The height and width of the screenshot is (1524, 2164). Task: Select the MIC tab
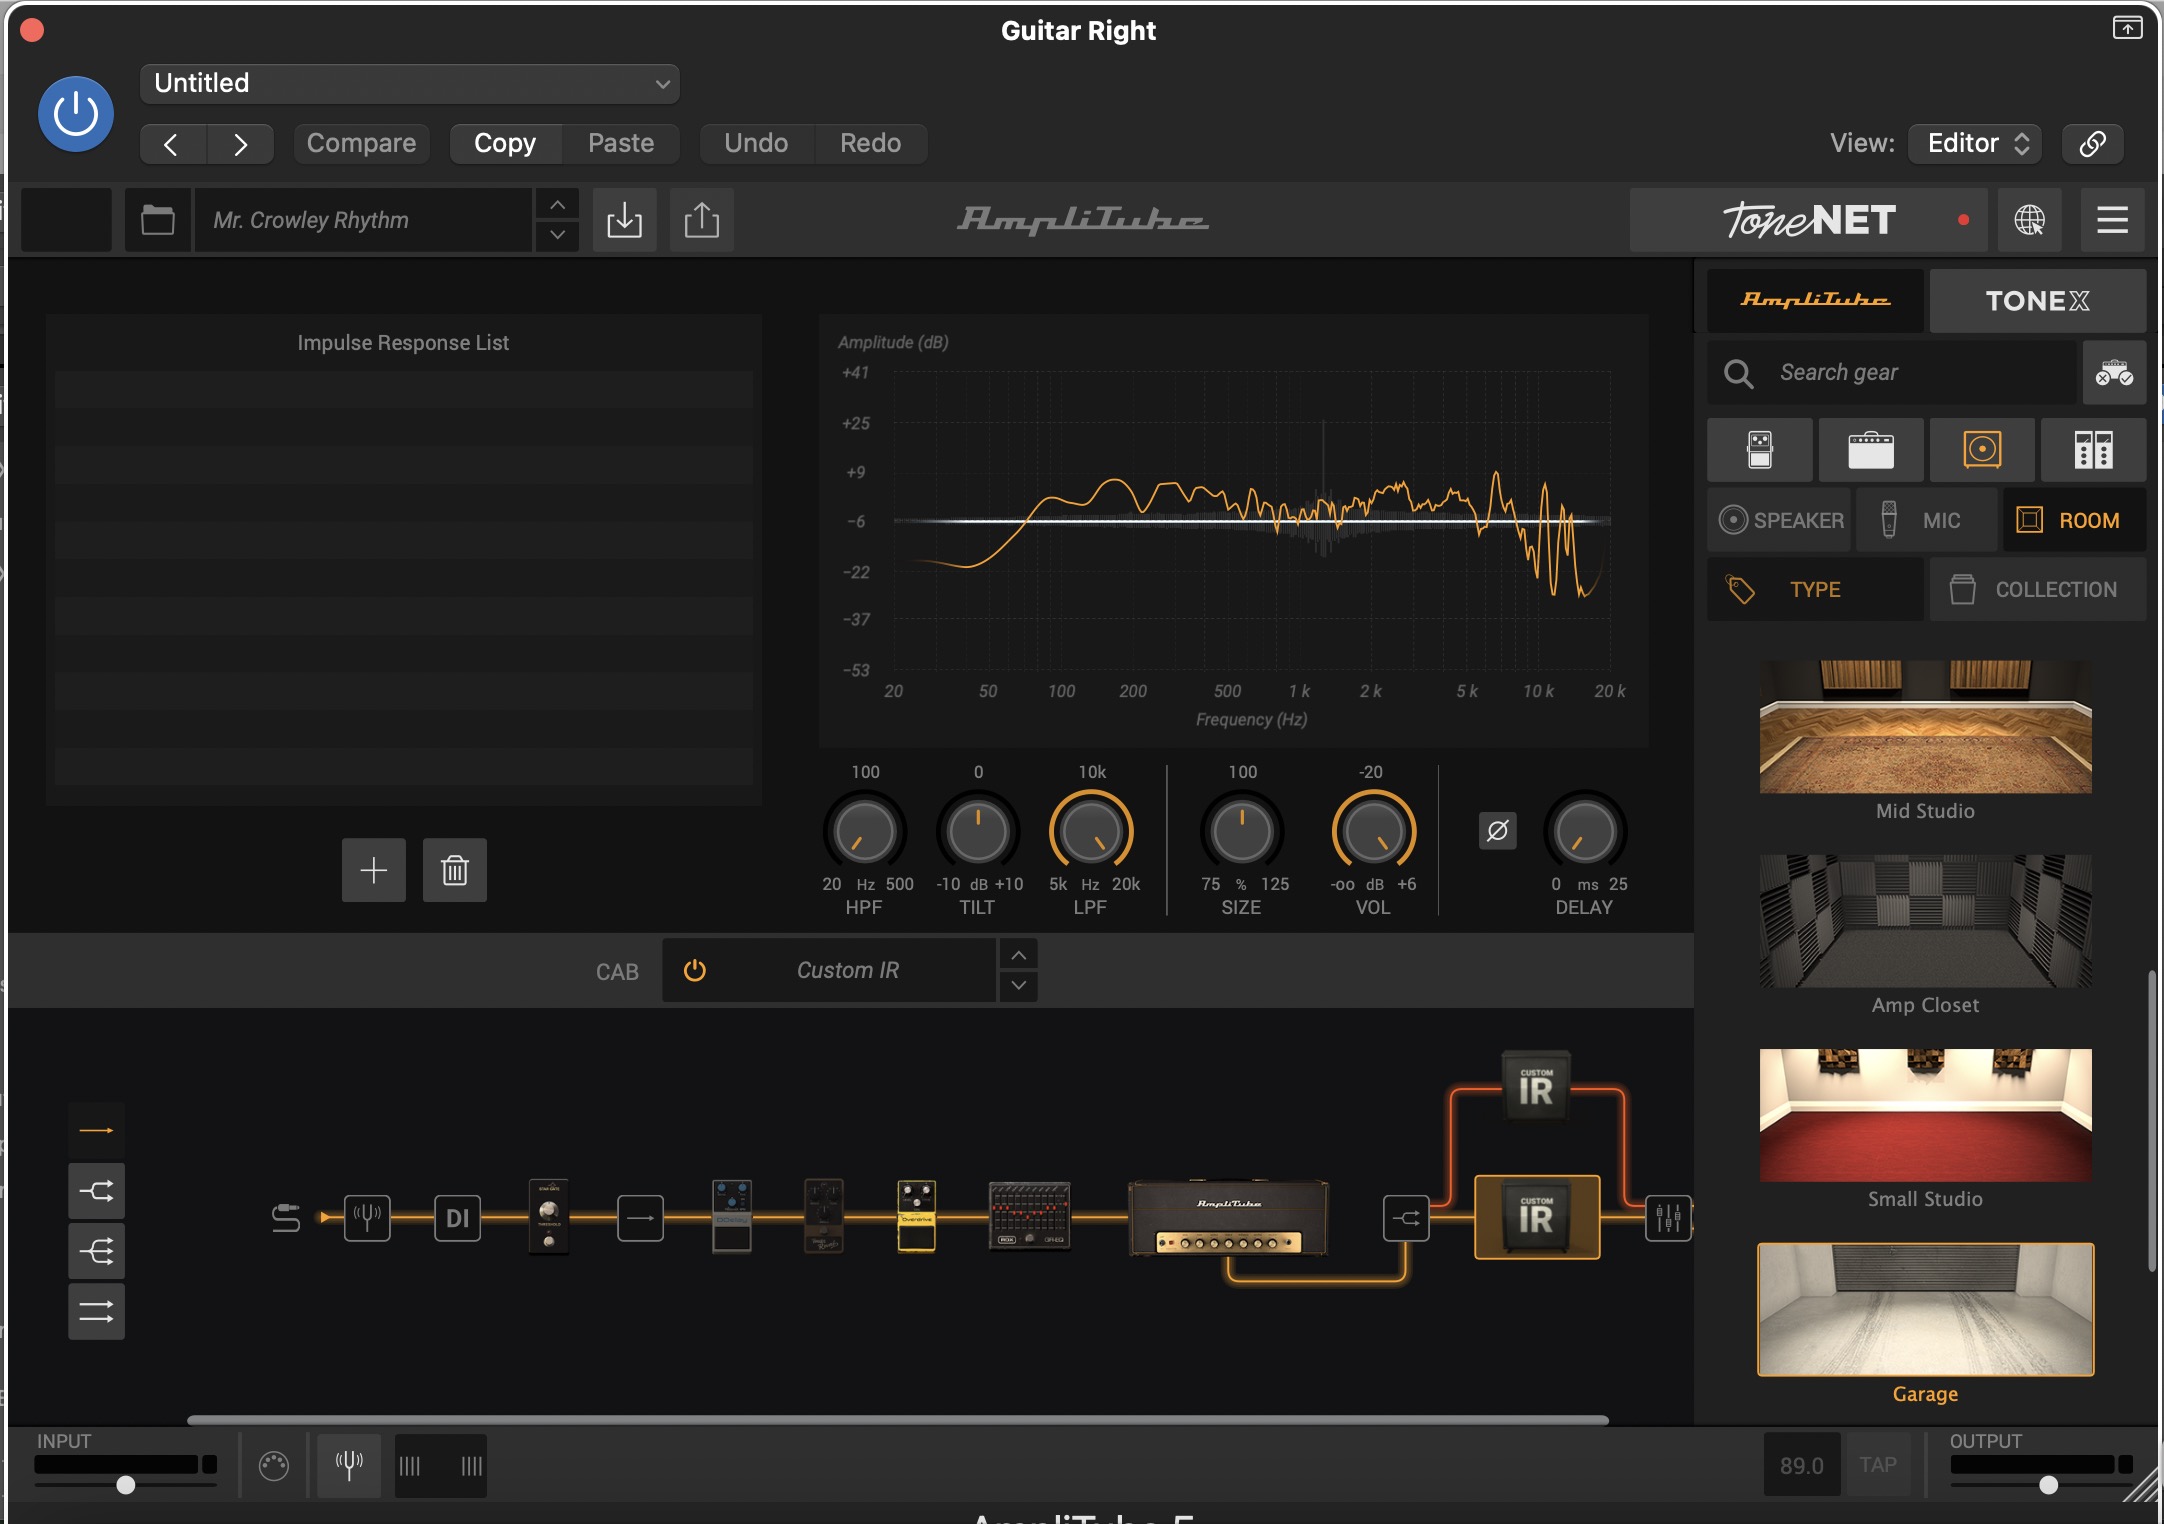pyautogui.click(x=1927, y=520)
